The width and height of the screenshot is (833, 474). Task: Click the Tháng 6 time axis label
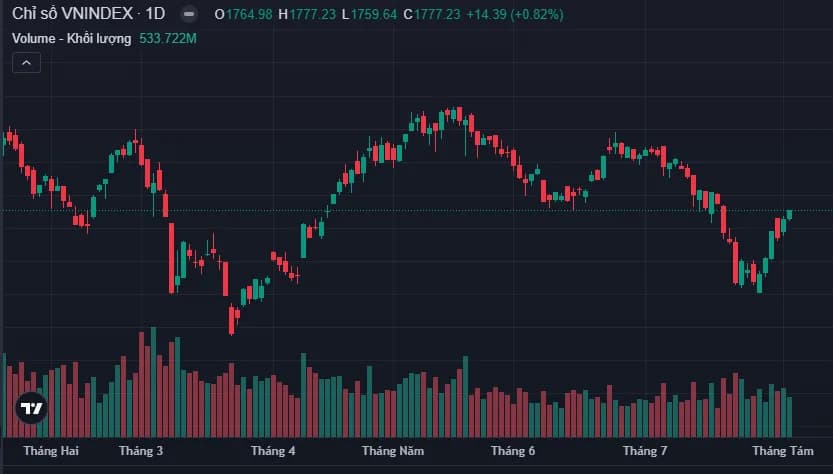[x=513, y=451]
